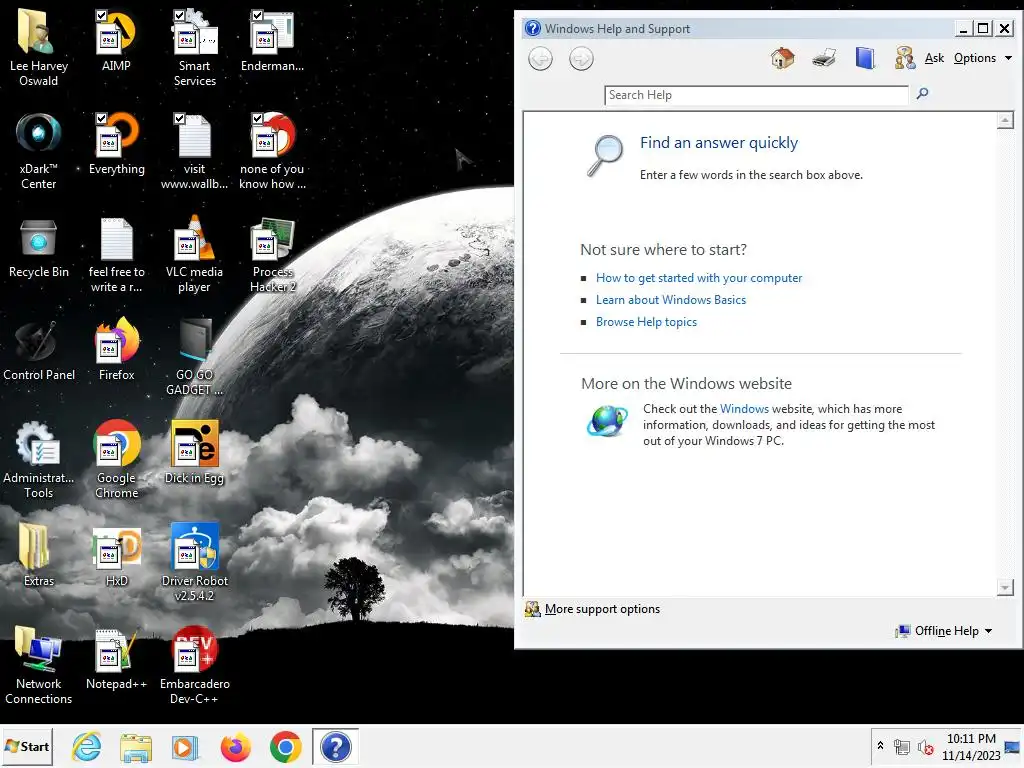Select the Control Panel desktop icon
The width and height of the screenshot is (1024, 768).
point(38,351)
